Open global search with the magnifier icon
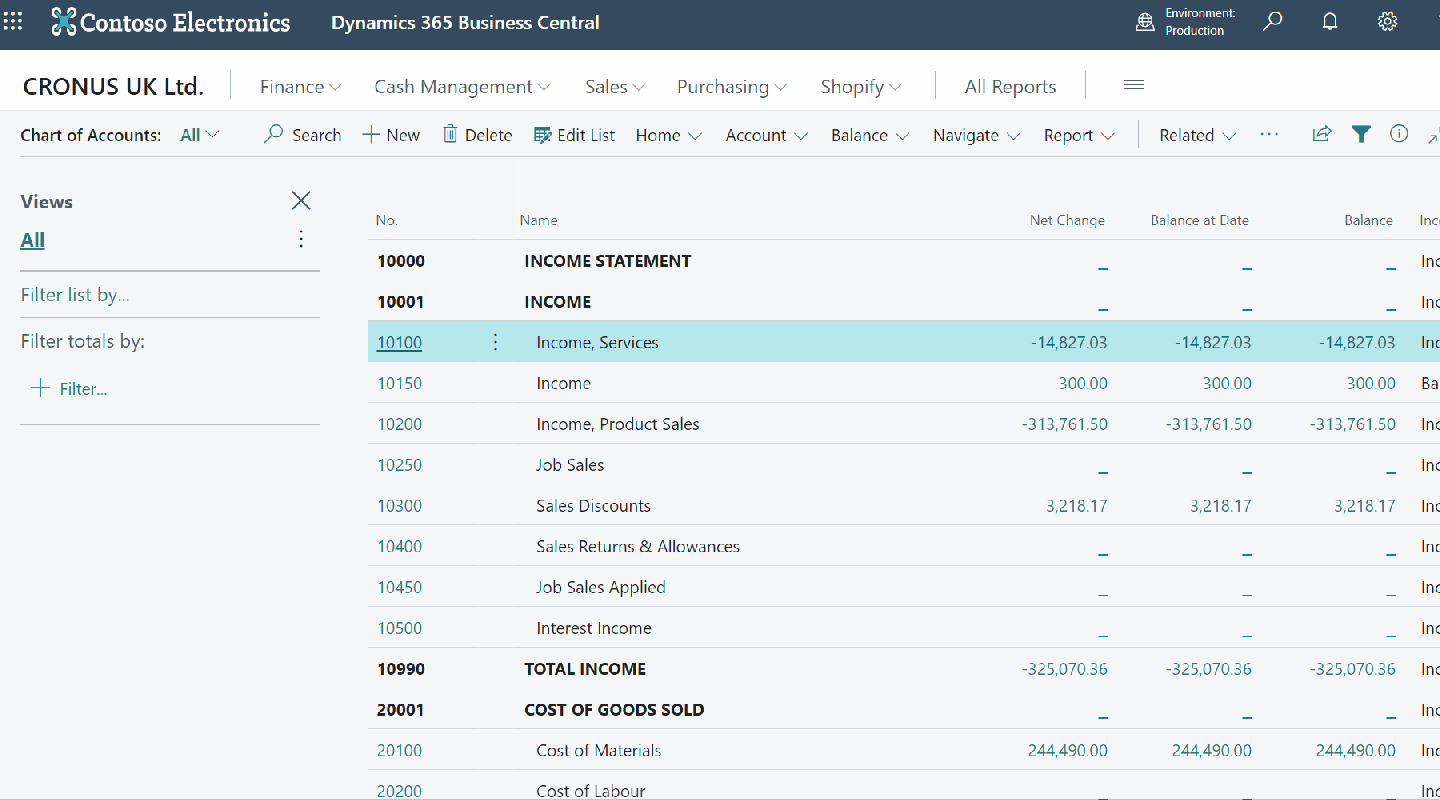1440x800 pixels. point(1272,20)
